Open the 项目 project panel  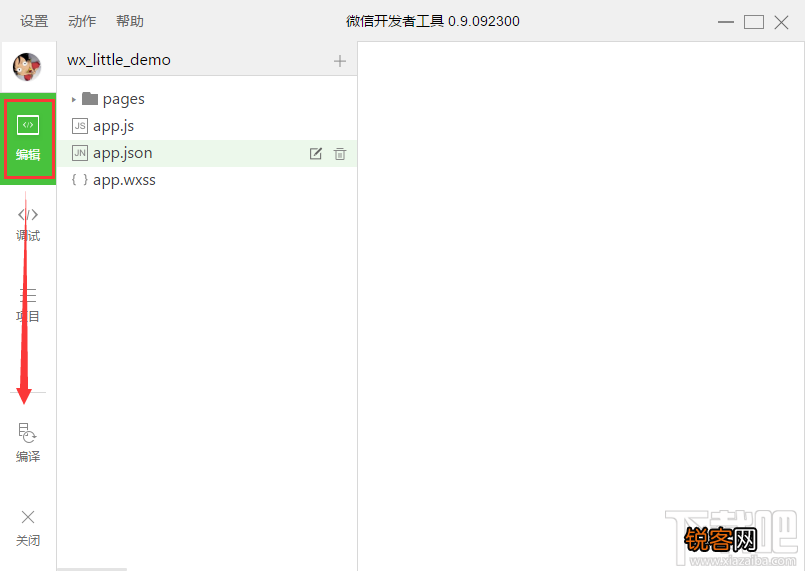28,305
